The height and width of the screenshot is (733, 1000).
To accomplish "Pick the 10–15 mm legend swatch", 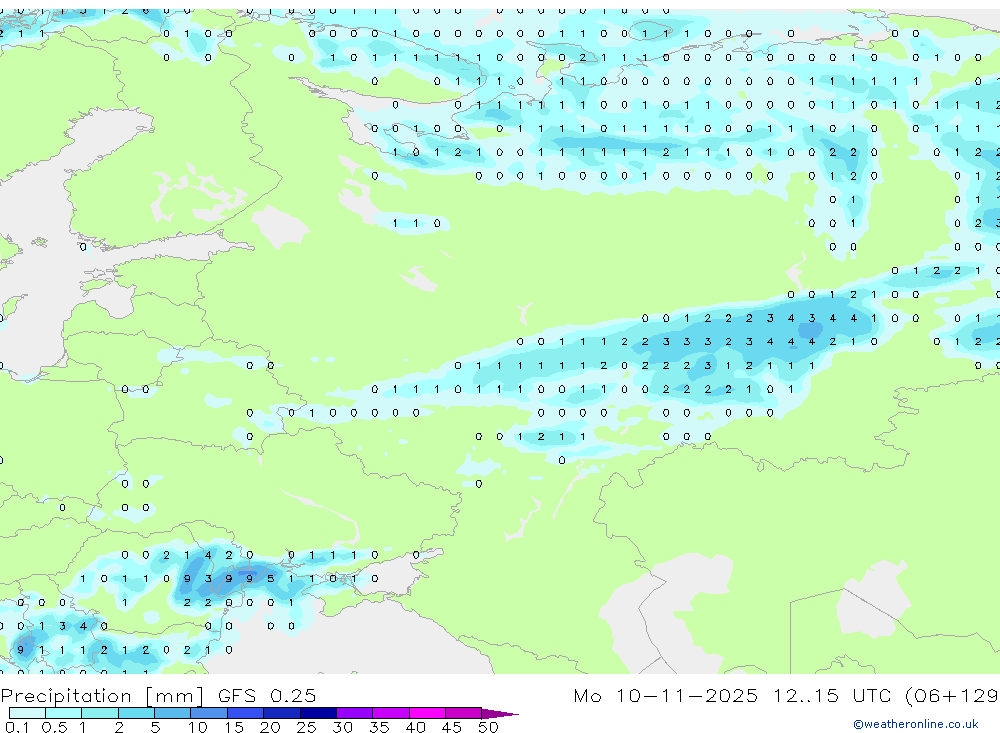I will point(209,713).
